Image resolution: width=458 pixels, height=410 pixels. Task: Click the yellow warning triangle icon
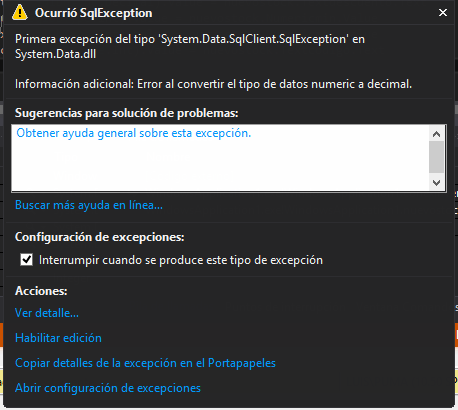tap(20, 12)
